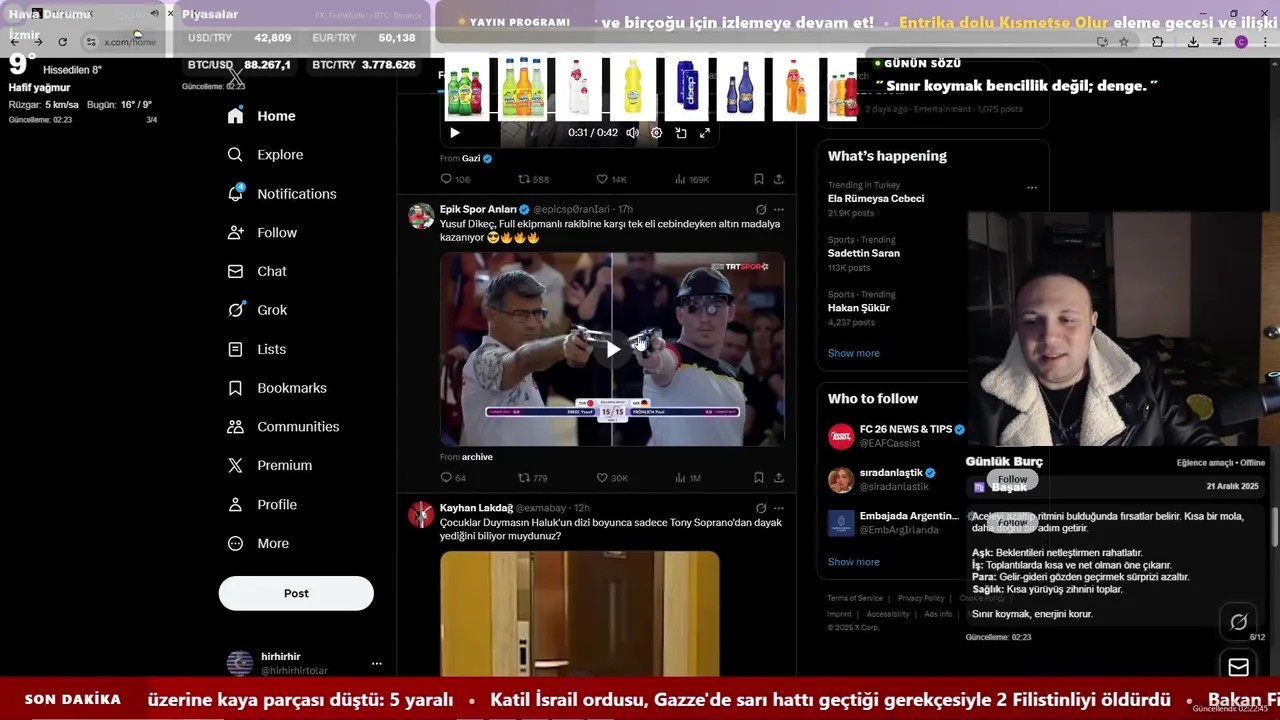Image resolution: width=1280 pixels, height=720 pixels.
Task: Click the x.com/home address bar
Action: click(x=130, y=42)
